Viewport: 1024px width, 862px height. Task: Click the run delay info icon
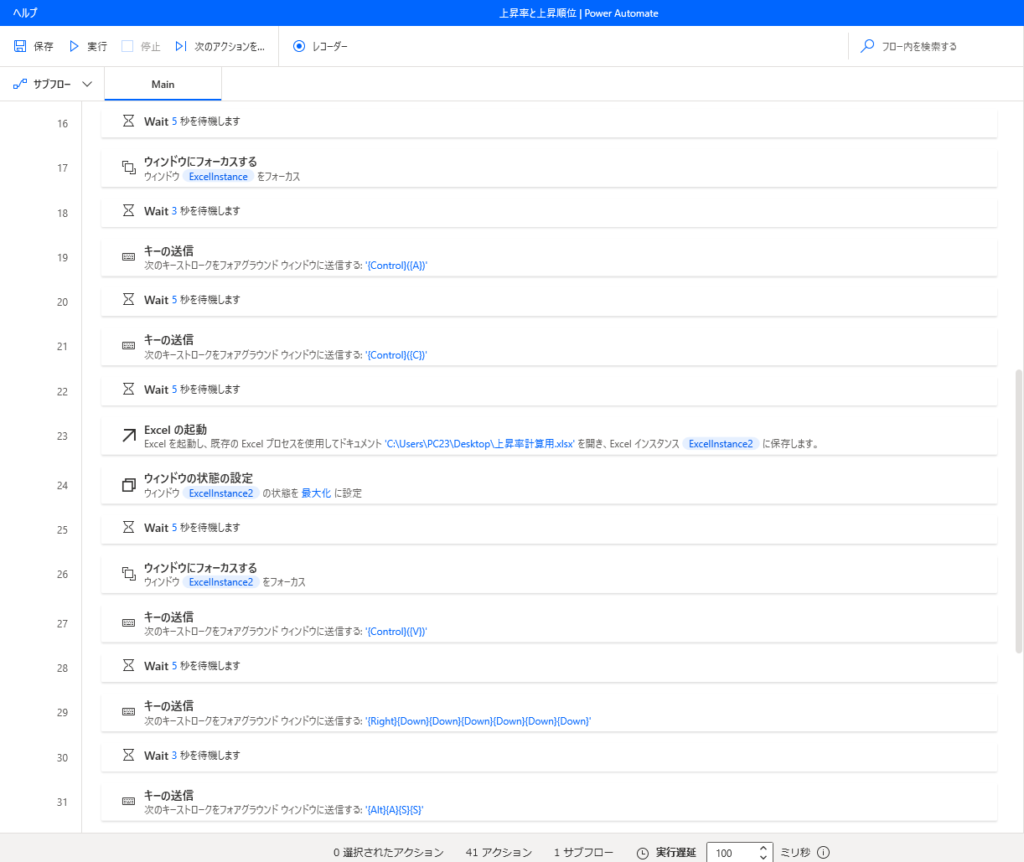click(824, 853)
